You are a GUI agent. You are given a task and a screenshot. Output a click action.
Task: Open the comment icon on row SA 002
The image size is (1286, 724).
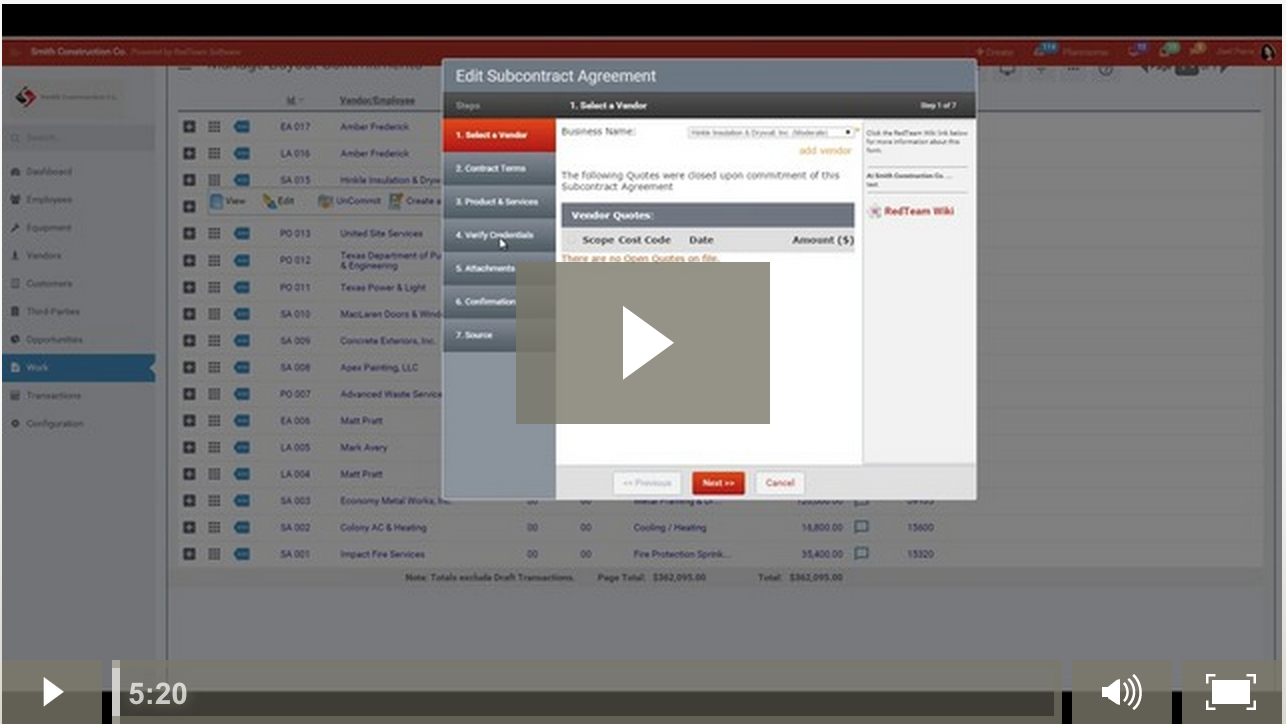pyautogui.click(x=861, y=527)
